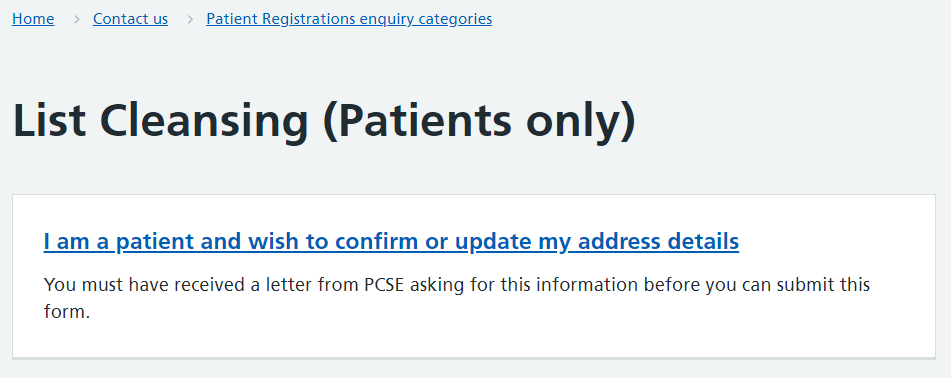The height and width of the screenshot is (378, 951).
Task: Click the chevron after the Home breadcrumb
Action: point(76,19)
